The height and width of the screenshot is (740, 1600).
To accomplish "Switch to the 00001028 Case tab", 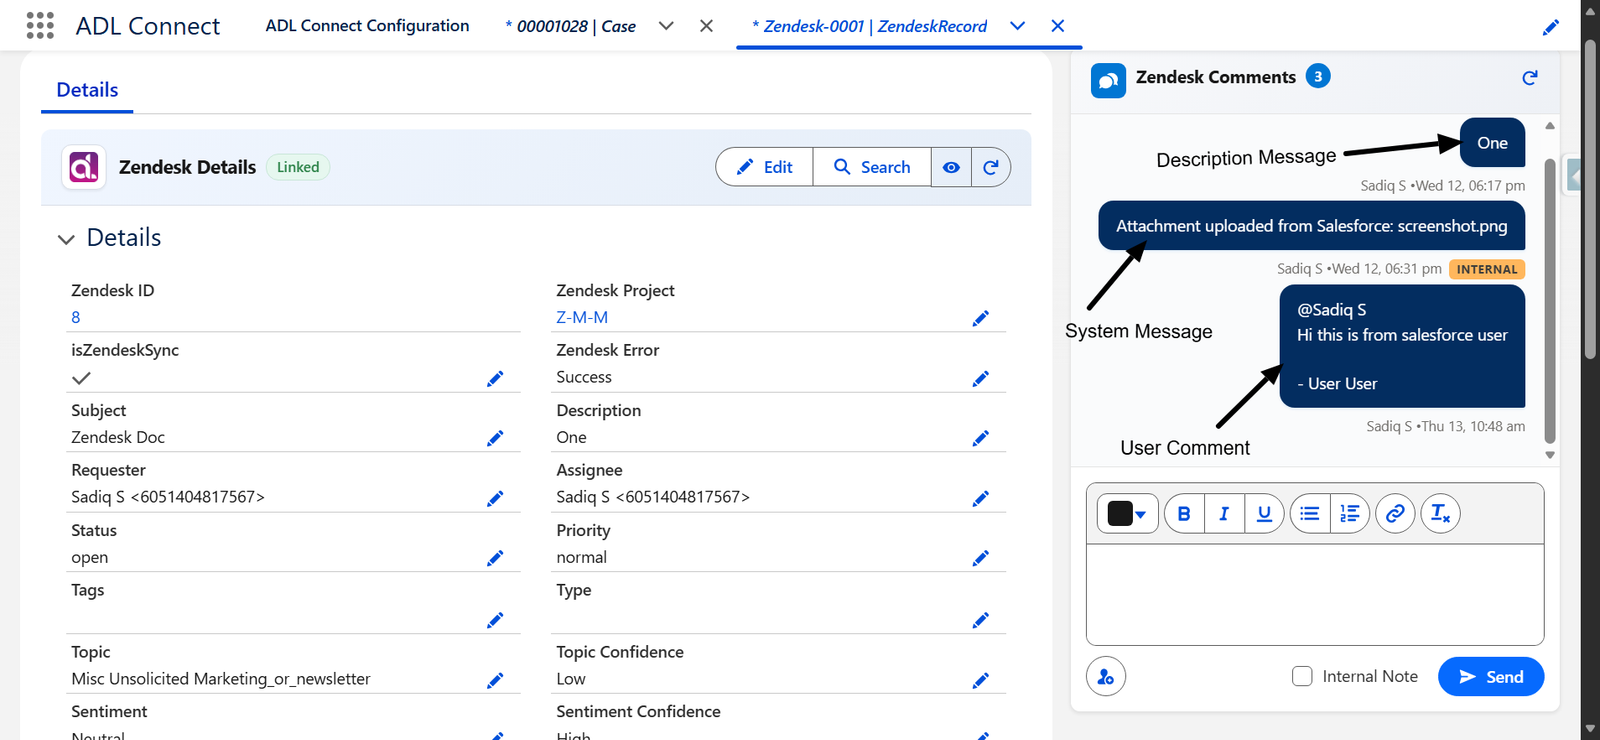I will tap(571, 26).
